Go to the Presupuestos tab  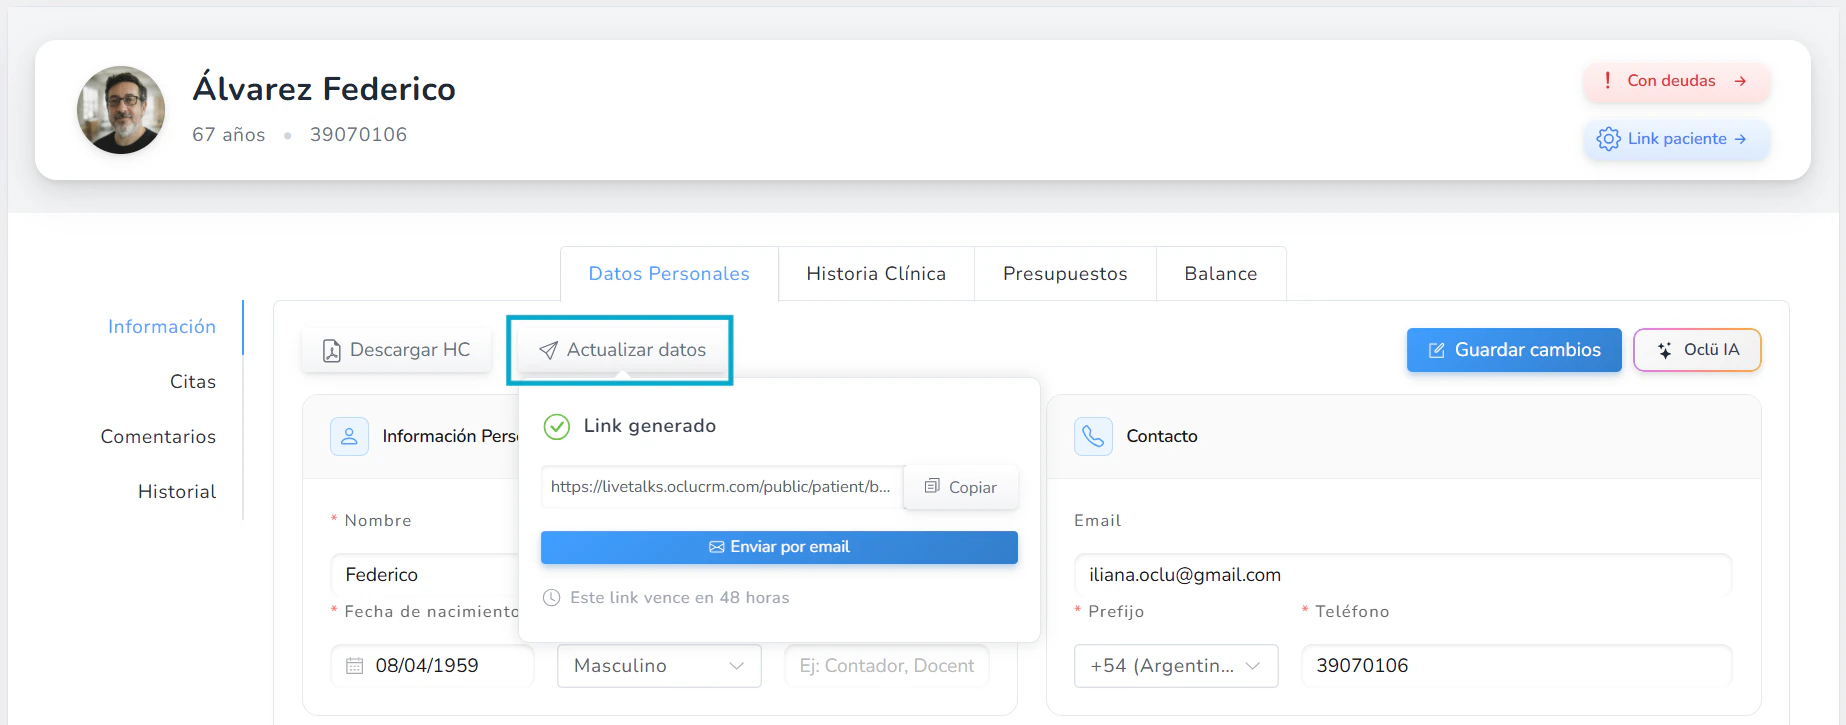pyautogui.click(x=1065, y=274)
